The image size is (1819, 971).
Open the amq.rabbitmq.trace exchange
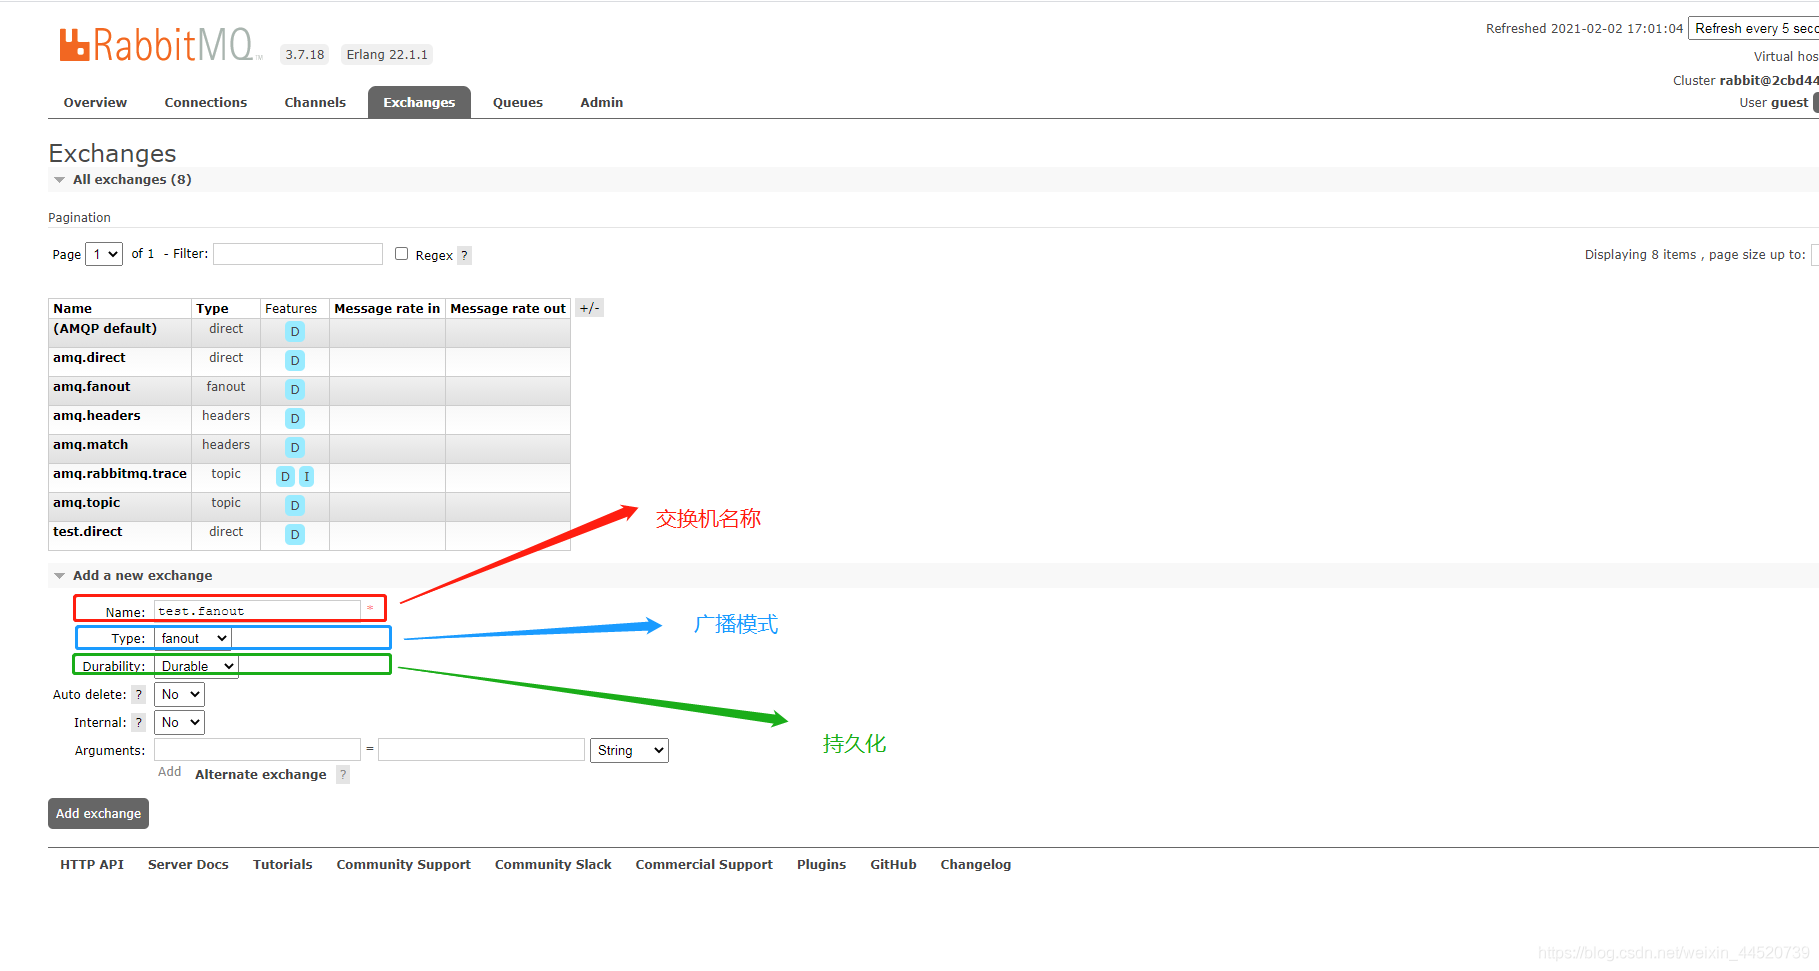point(120,474)
